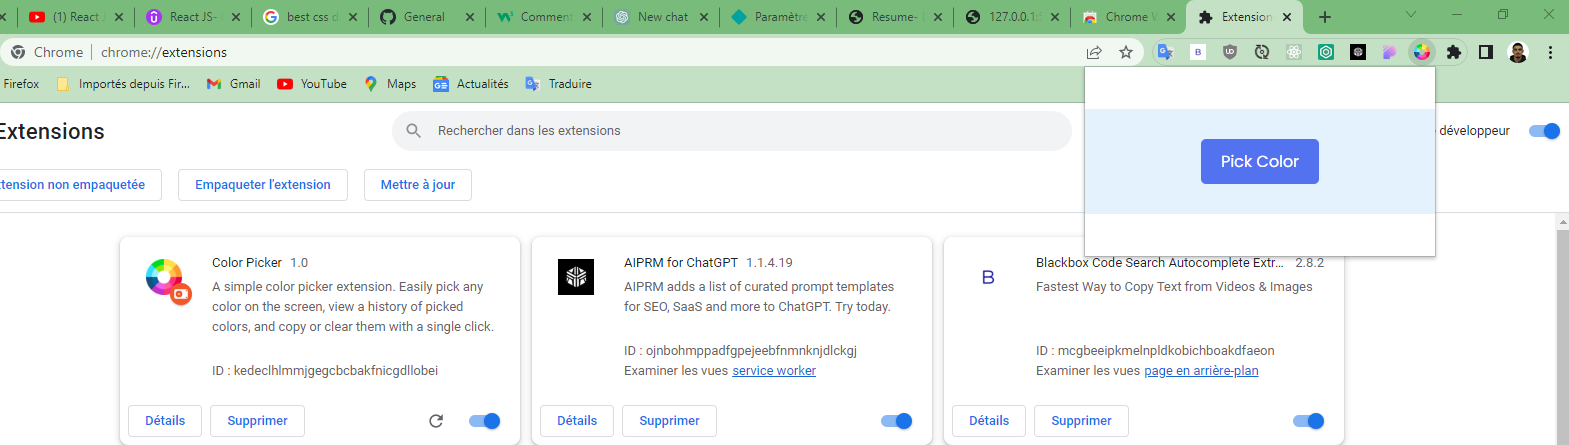Open Détails for AIPRM for ChatGPT
The image size is (1569, 445).
(577, 421)
